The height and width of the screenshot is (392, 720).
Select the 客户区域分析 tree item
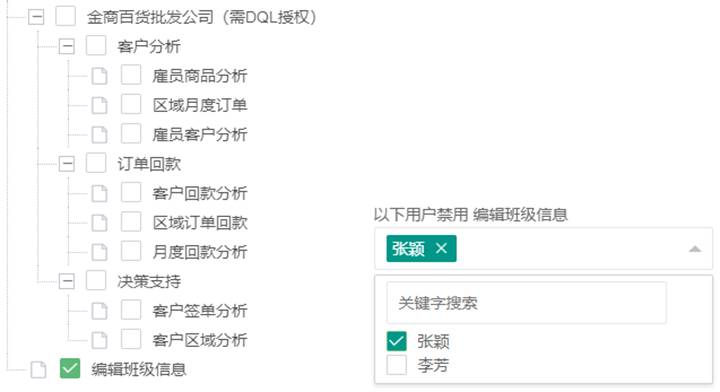(200, 341)
